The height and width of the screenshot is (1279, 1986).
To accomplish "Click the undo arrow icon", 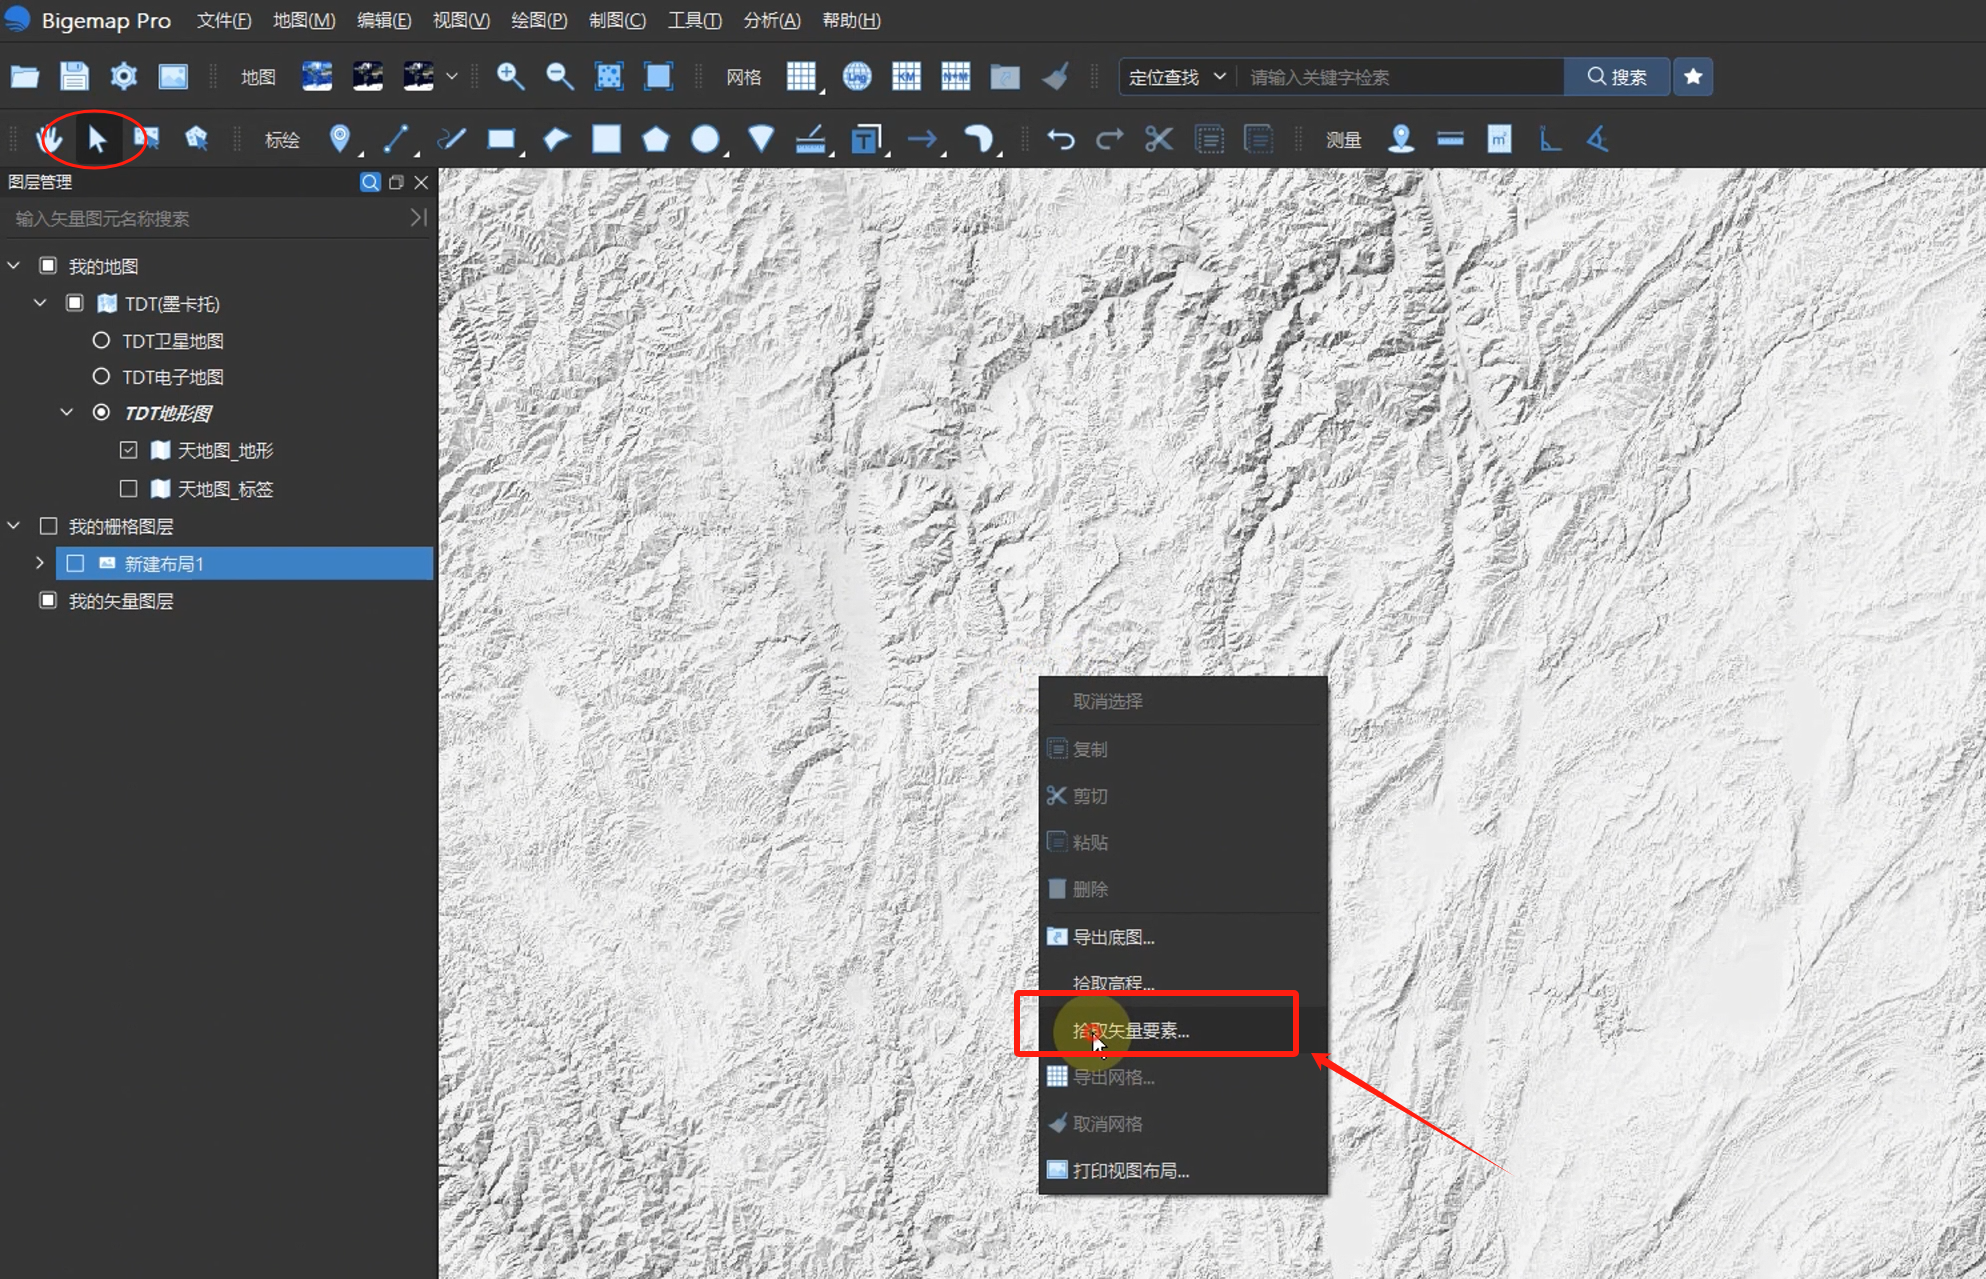I will 1061,139.
